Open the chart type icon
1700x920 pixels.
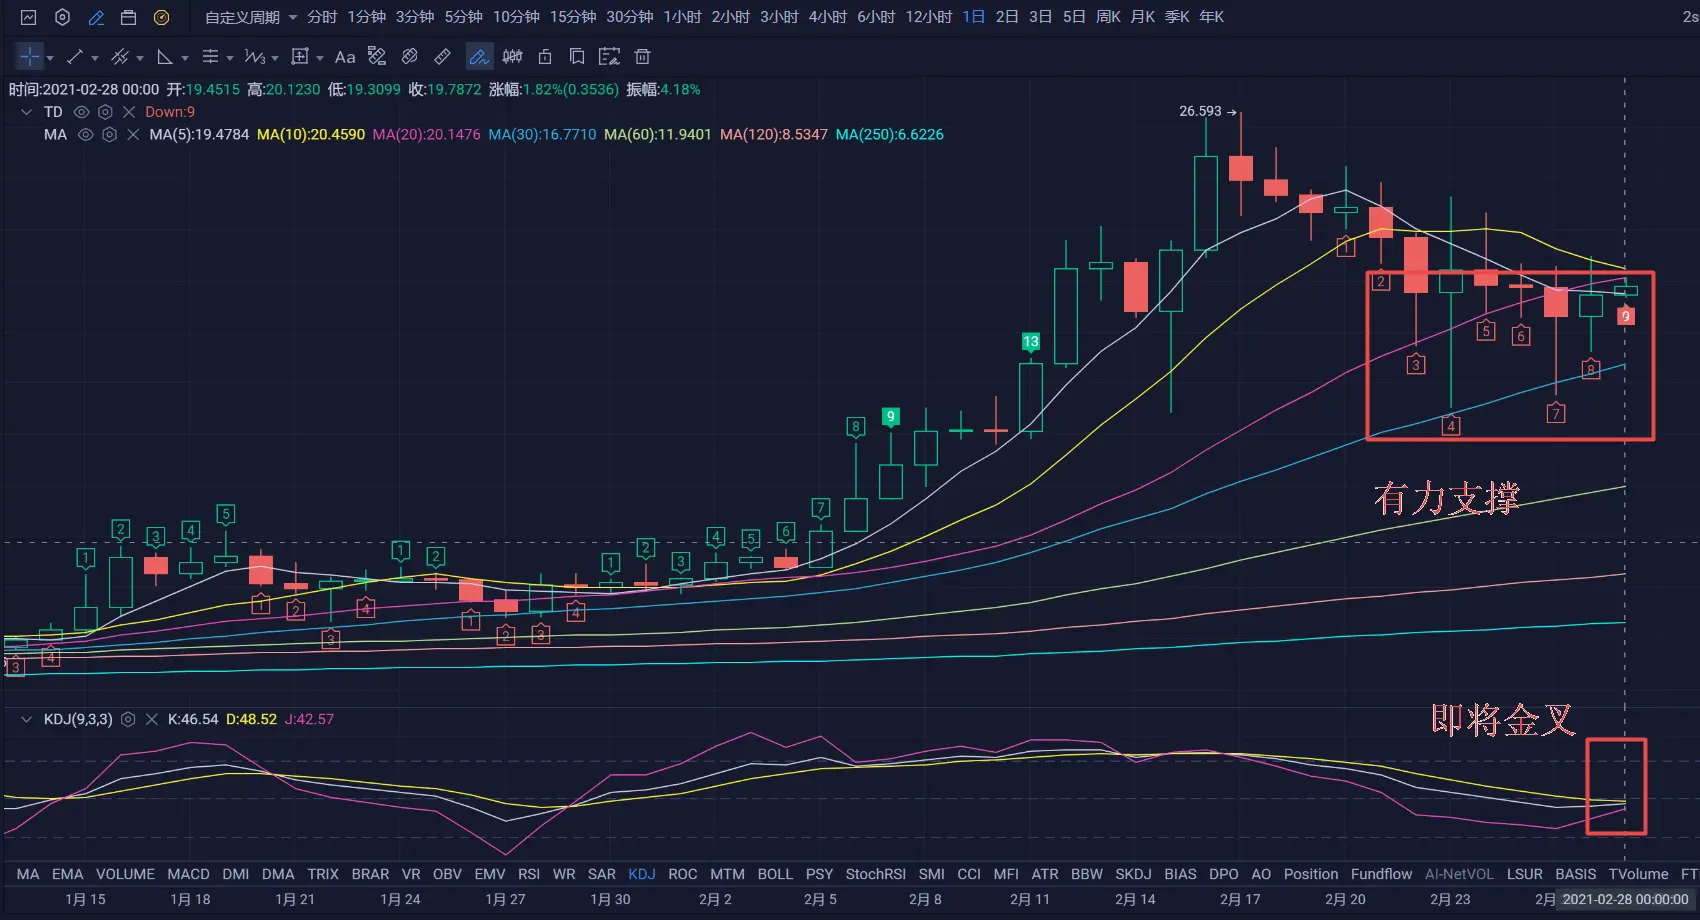coord(28,17)
